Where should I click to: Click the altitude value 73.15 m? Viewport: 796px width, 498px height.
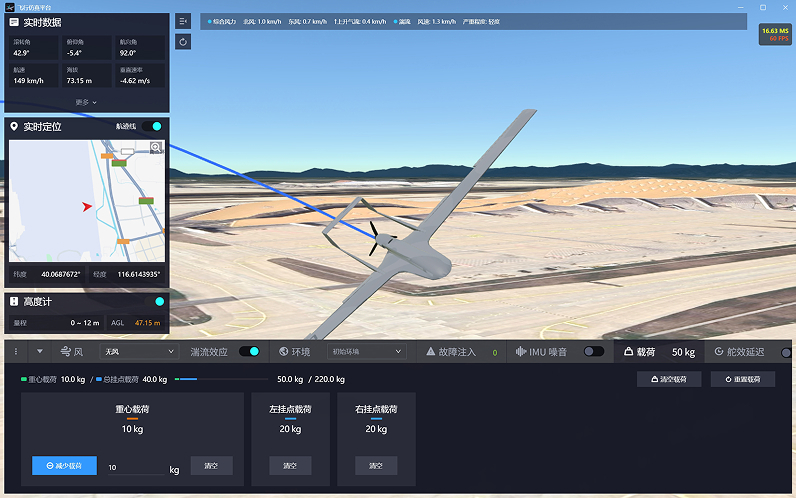(x=79, y=81)
